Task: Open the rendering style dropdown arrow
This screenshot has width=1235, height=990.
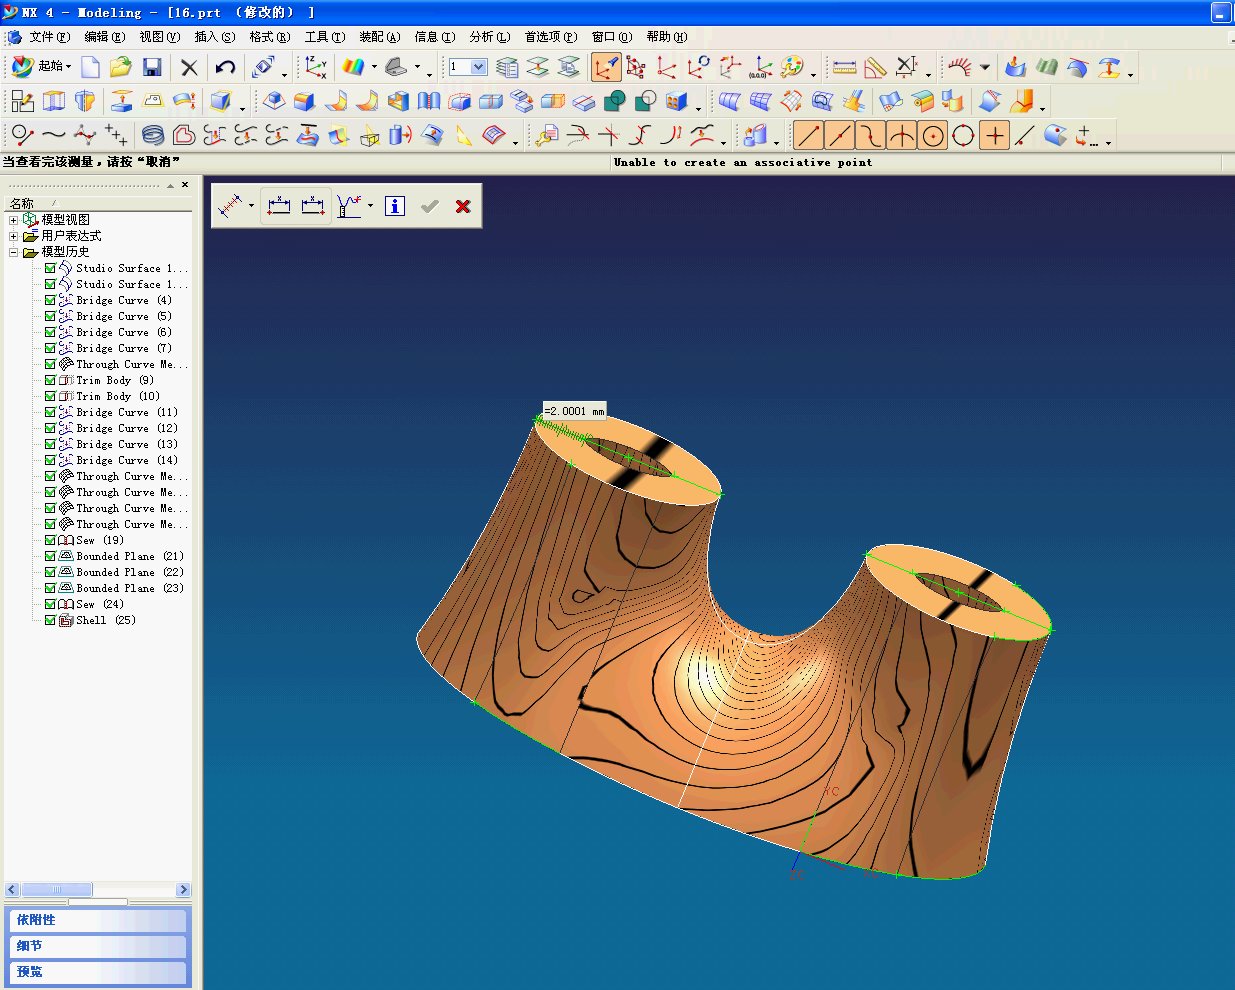Action: (374, 67)
